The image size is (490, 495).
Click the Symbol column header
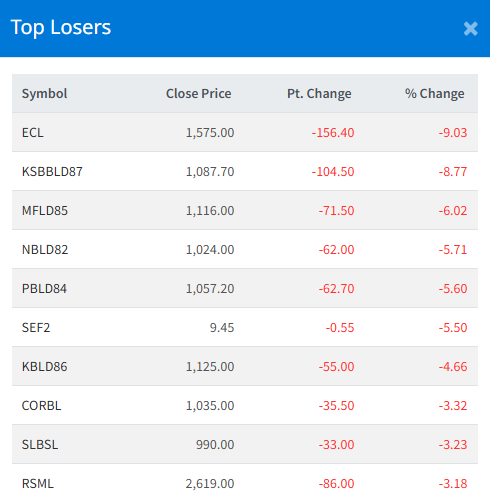pos(44,94)
